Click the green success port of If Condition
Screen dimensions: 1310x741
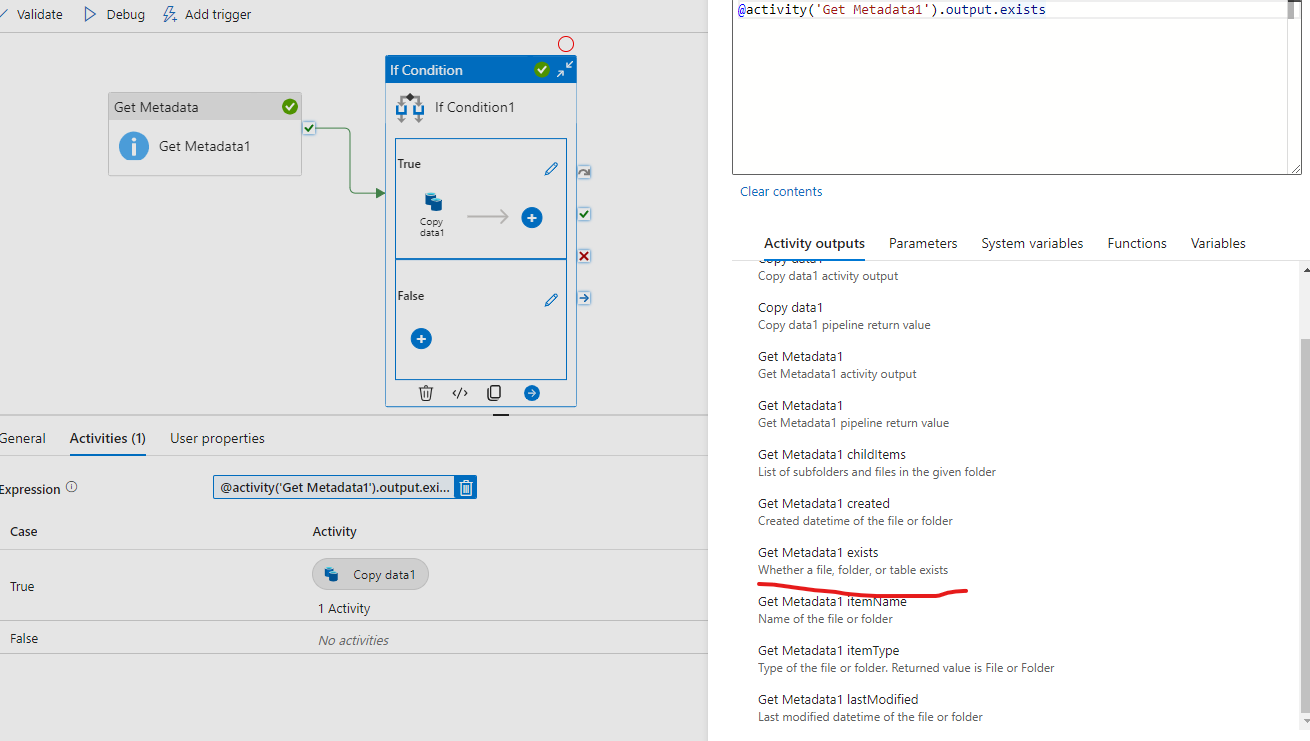tap(583, 213)
